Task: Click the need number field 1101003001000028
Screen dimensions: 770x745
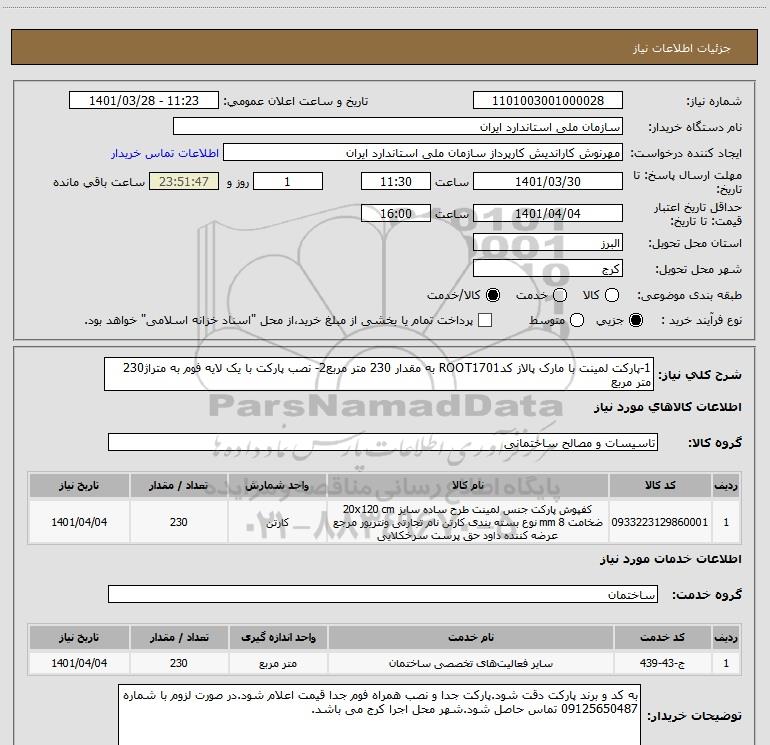Action: point(548,100)
